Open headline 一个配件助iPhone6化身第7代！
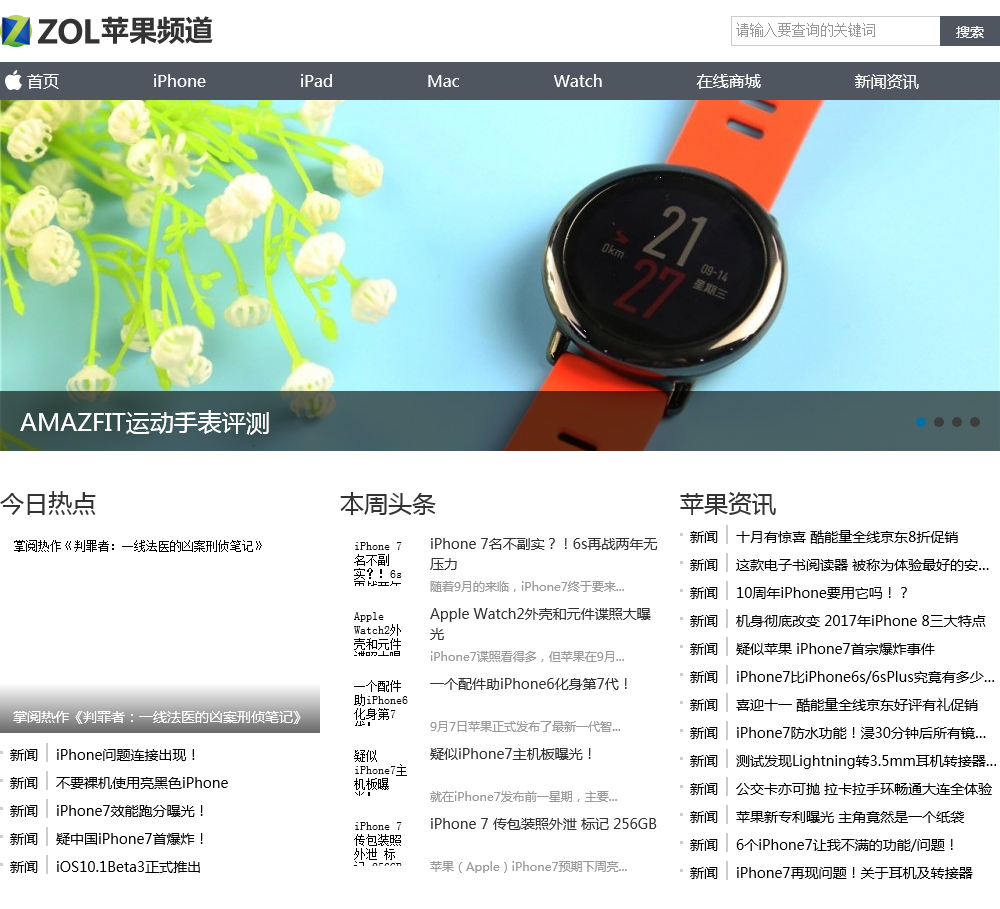 (531, 684)
